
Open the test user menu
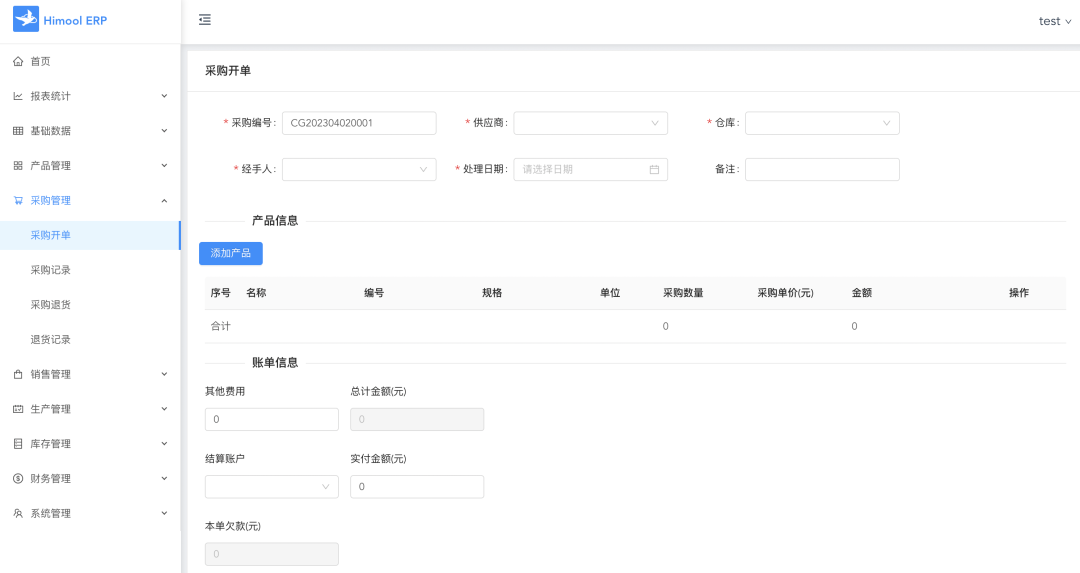click(1054, 21)
